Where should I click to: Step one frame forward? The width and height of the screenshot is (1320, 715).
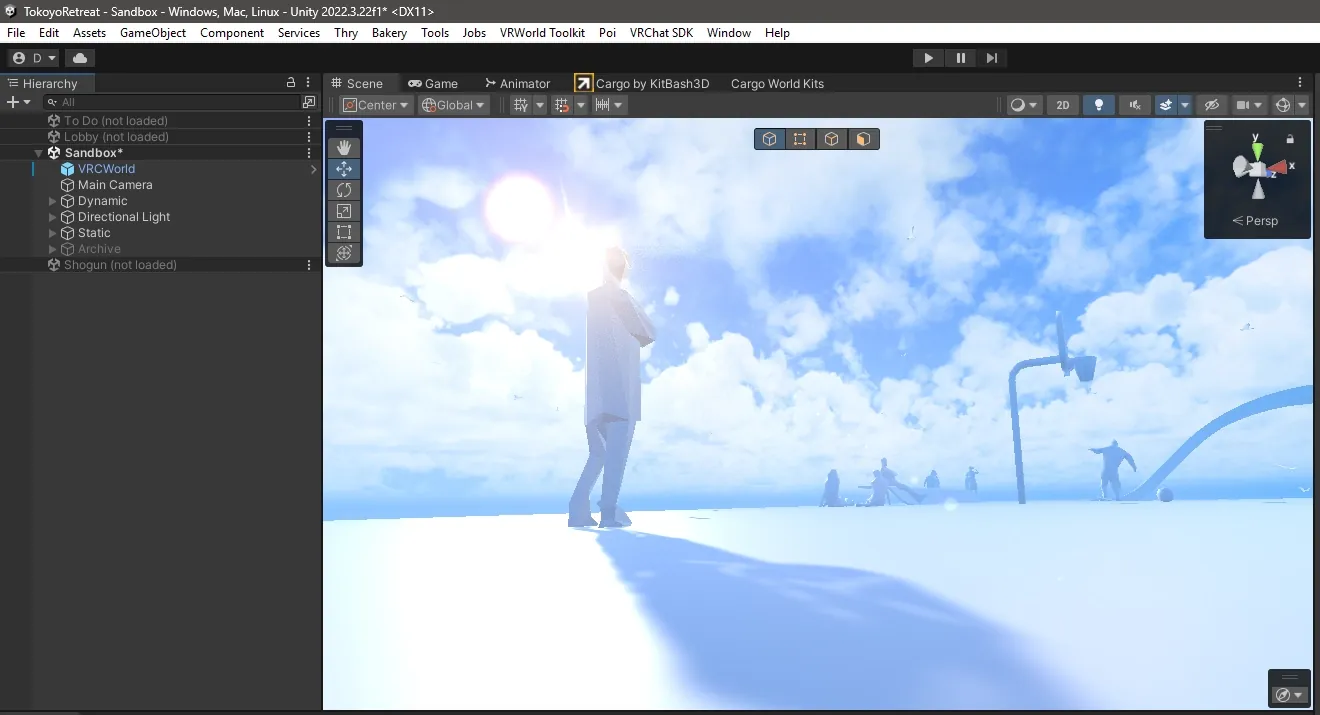click(x=991, y=58)
